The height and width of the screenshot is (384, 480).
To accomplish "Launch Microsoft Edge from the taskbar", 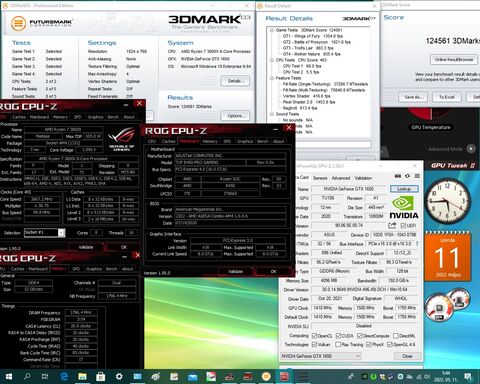I will coord(64,377).
